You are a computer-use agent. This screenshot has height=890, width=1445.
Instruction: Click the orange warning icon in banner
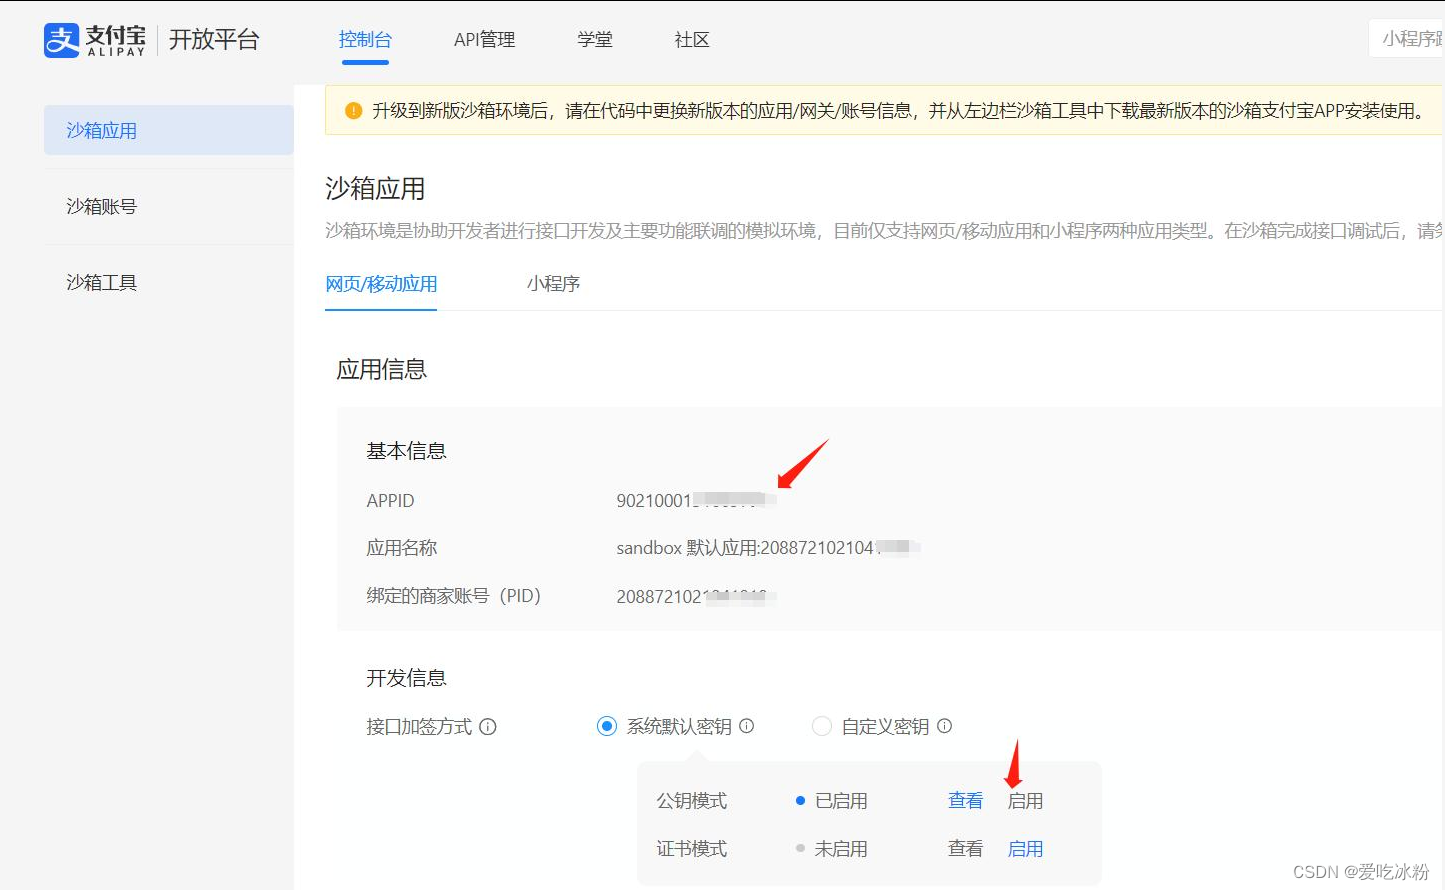353,111
